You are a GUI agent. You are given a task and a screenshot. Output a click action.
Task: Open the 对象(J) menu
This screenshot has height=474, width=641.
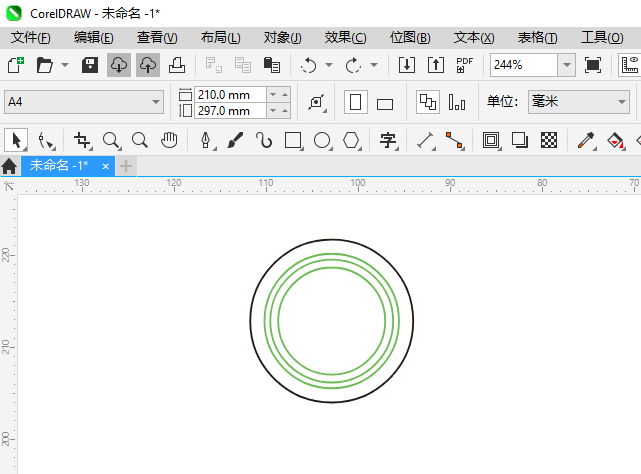[x=282, y=38]
